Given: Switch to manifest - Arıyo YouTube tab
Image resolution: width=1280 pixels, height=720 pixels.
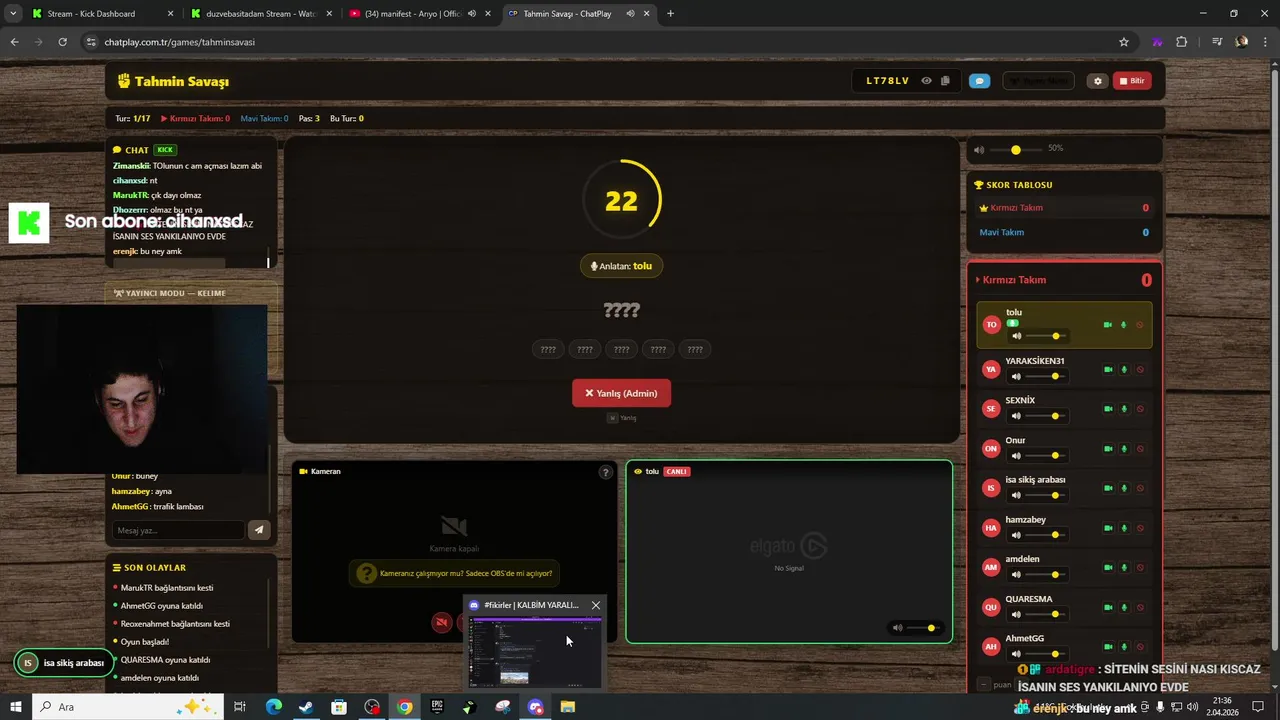Looking at the screenshot, I should [x=420, y=14].
